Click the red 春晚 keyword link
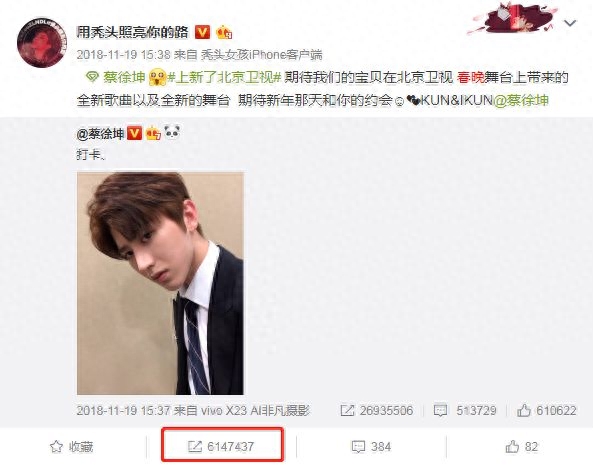 point(470,78)
